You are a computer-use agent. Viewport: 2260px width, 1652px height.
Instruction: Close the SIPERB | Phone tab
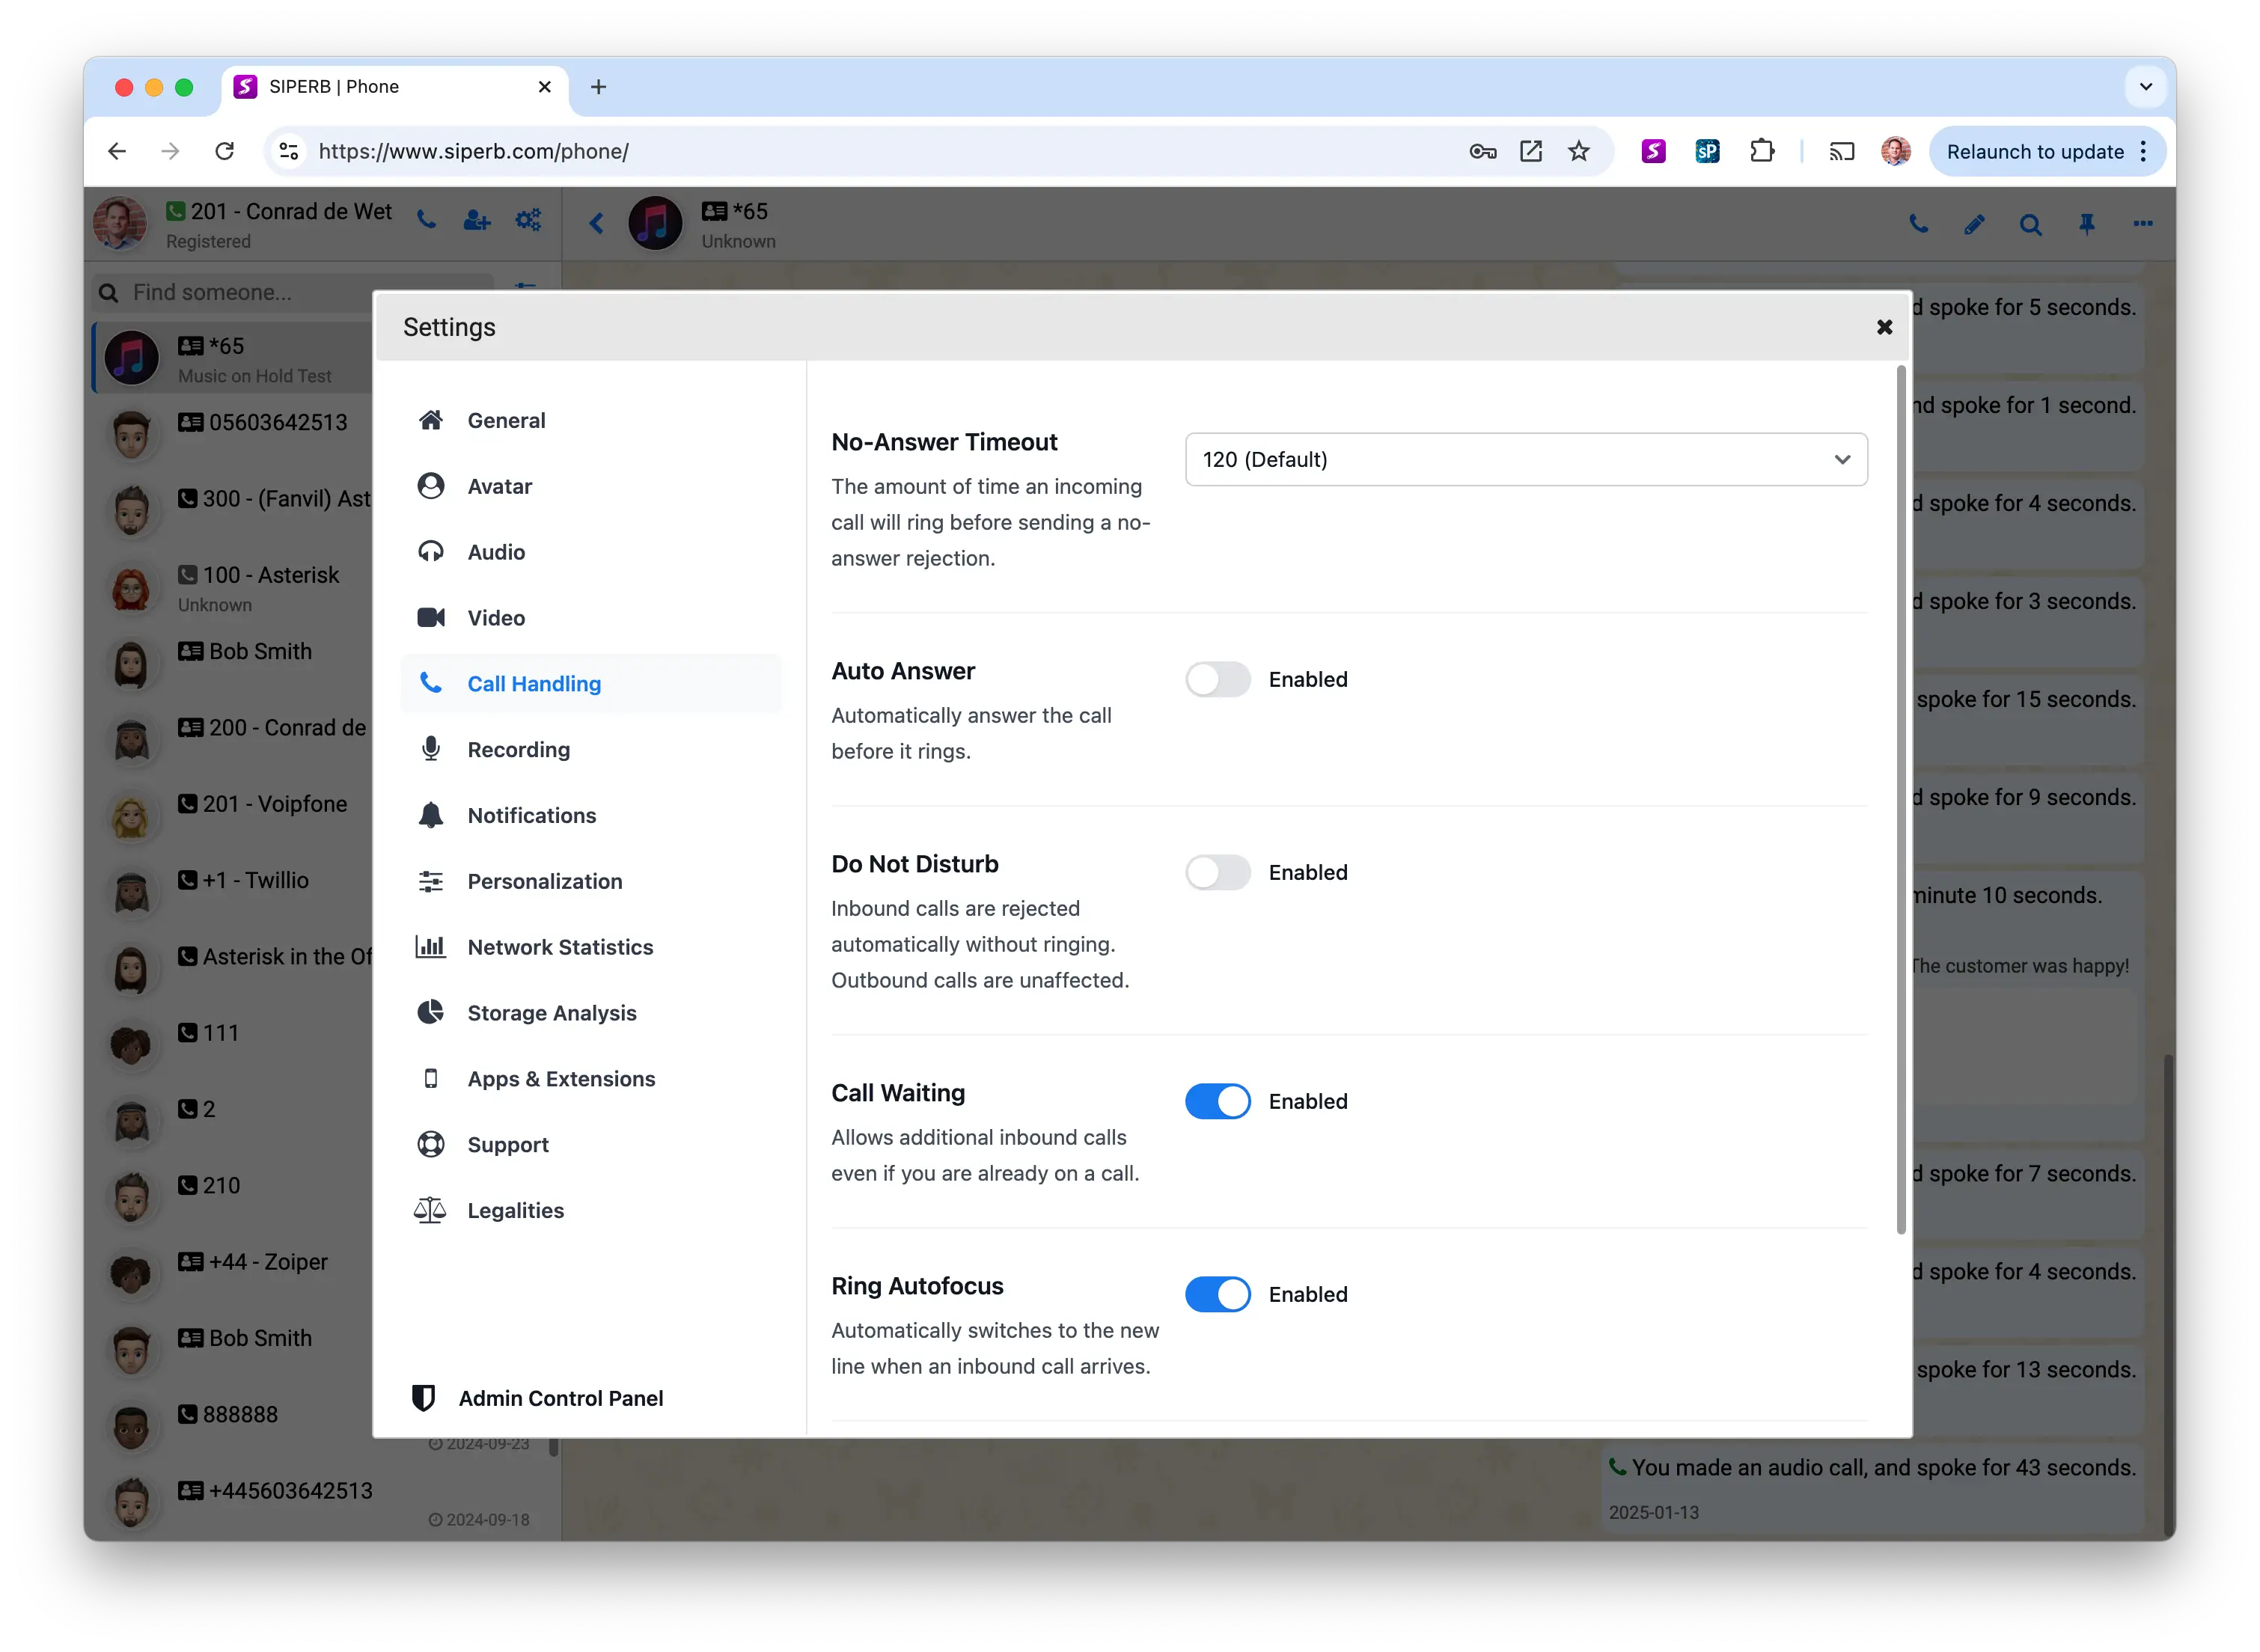click(x=545, y=87)
